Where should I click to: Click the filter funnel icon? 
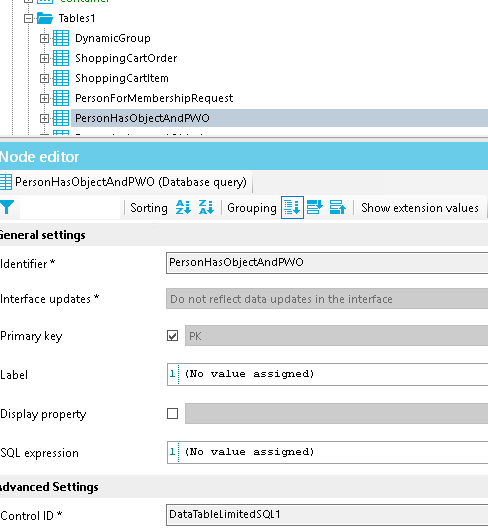pos(7,207)
